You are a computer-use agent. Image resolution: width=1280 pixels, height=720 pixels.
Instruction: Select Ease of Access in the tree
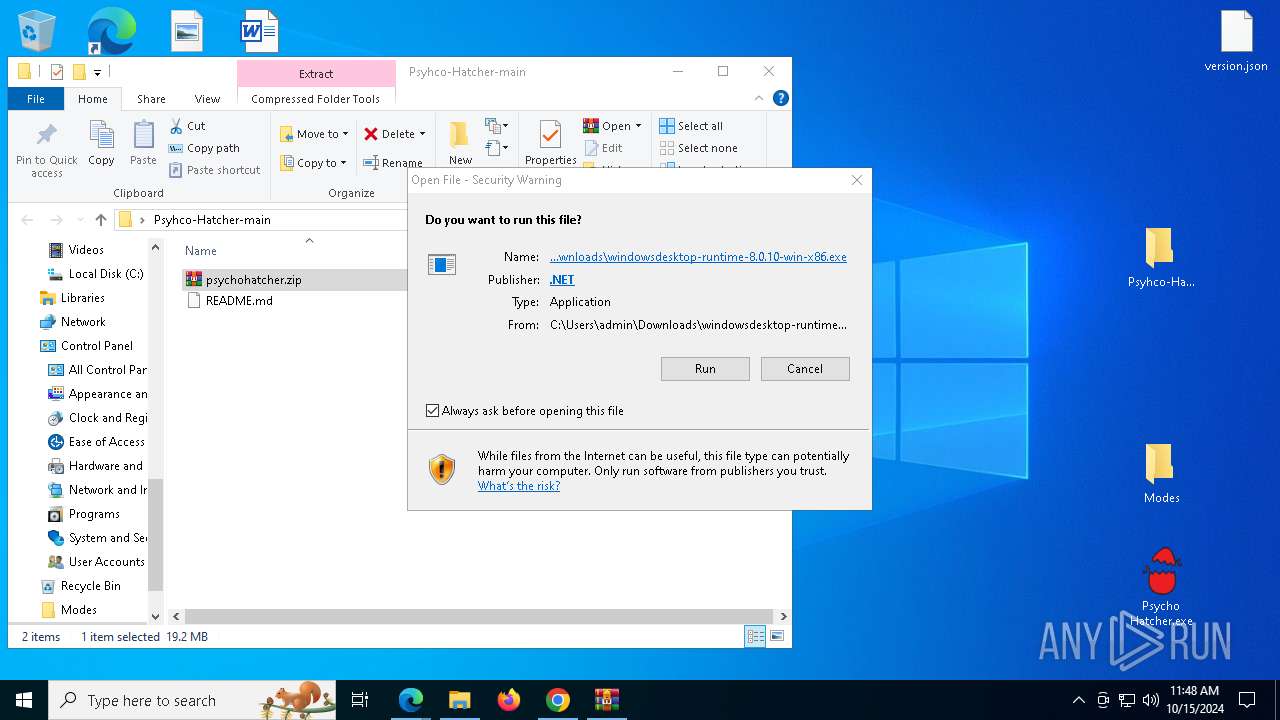click(x=106, y=442)
